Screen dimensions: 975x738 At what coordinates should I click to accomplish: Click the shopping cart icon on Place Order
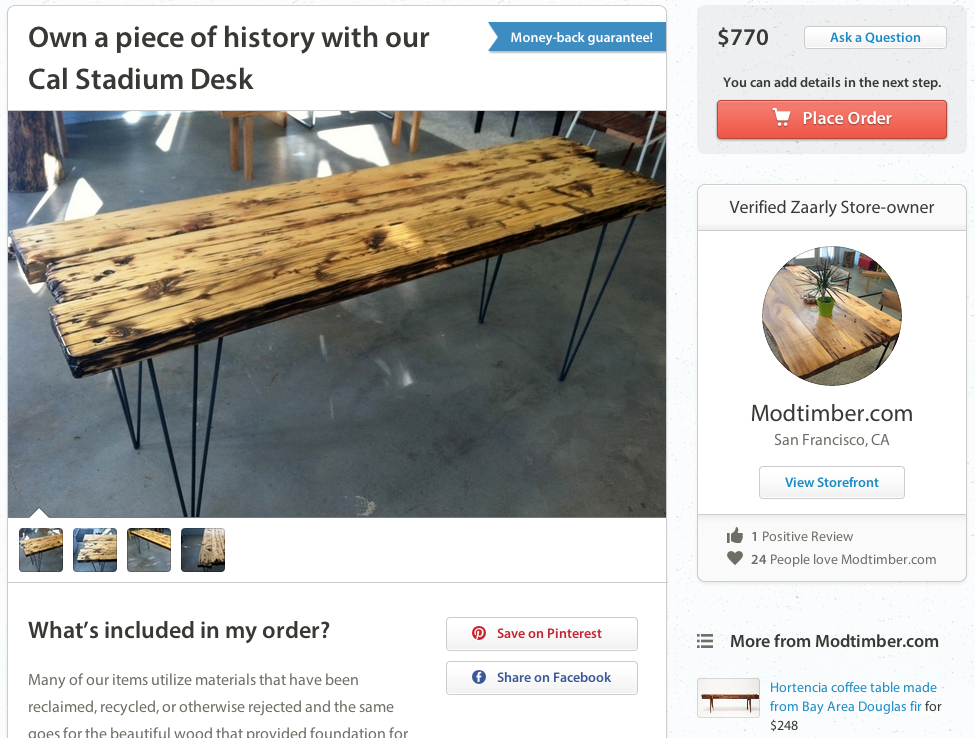pyautogui.click(x=782, y=118)
